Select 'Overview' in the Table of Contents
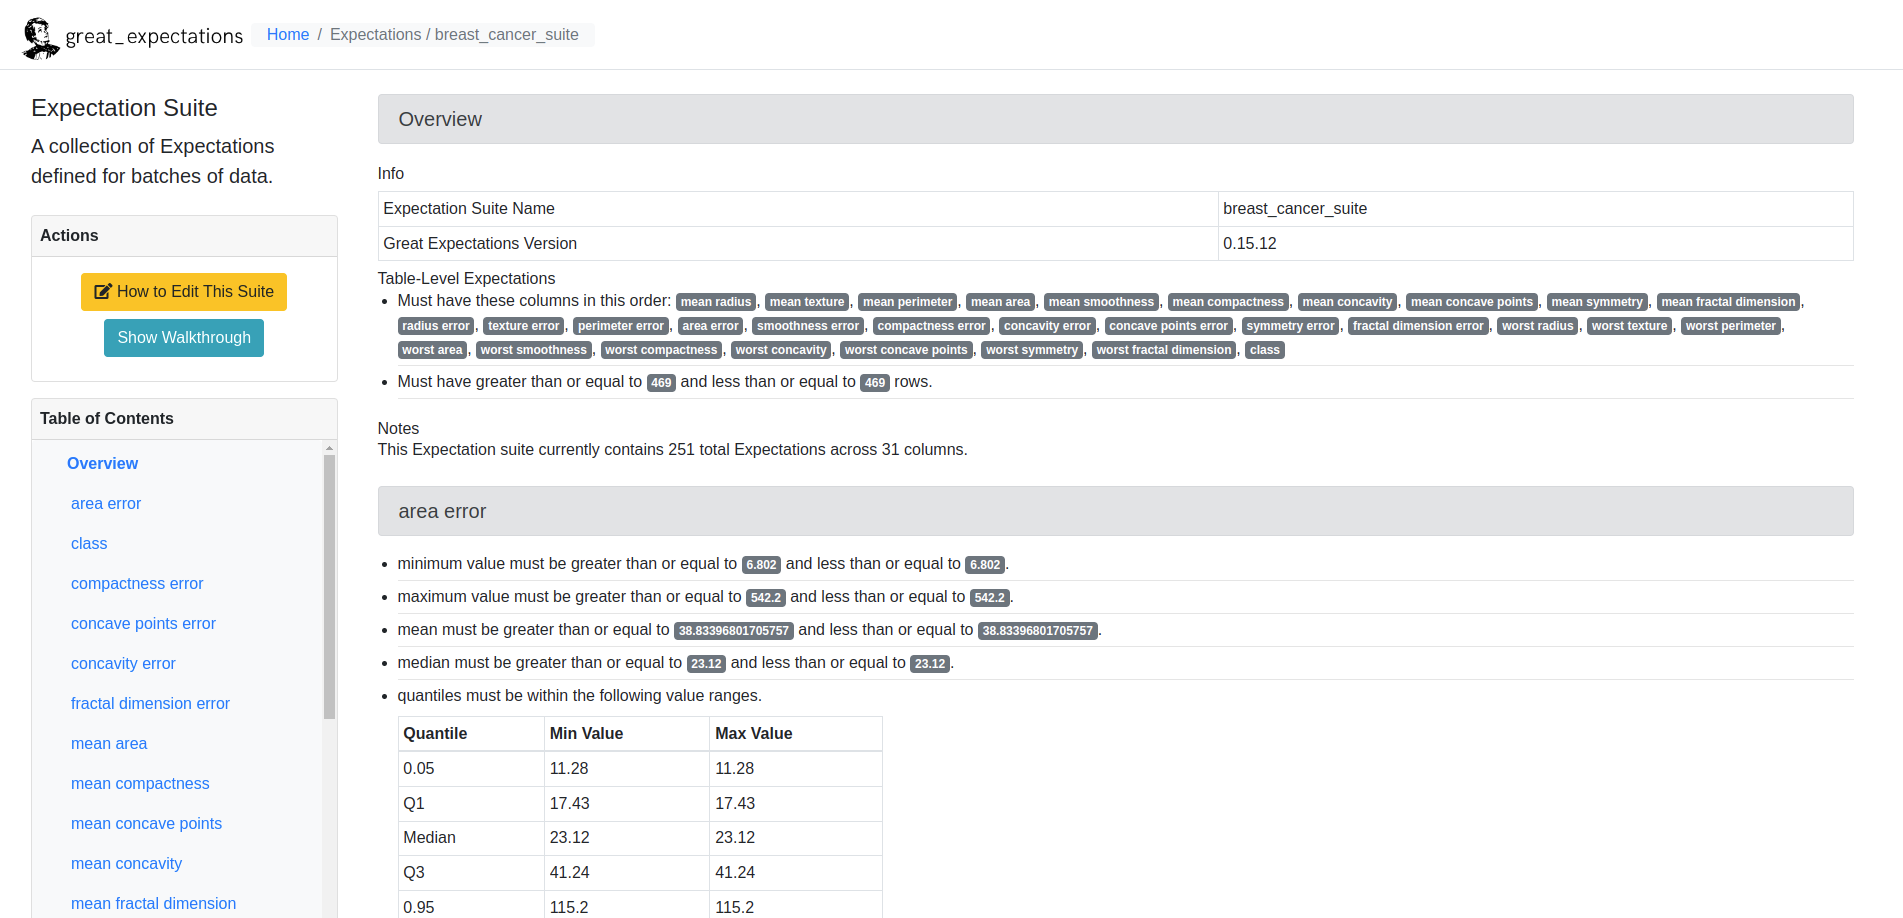Image resolution: width=1903 pixels, height=918 pixels. pos(102,463)
